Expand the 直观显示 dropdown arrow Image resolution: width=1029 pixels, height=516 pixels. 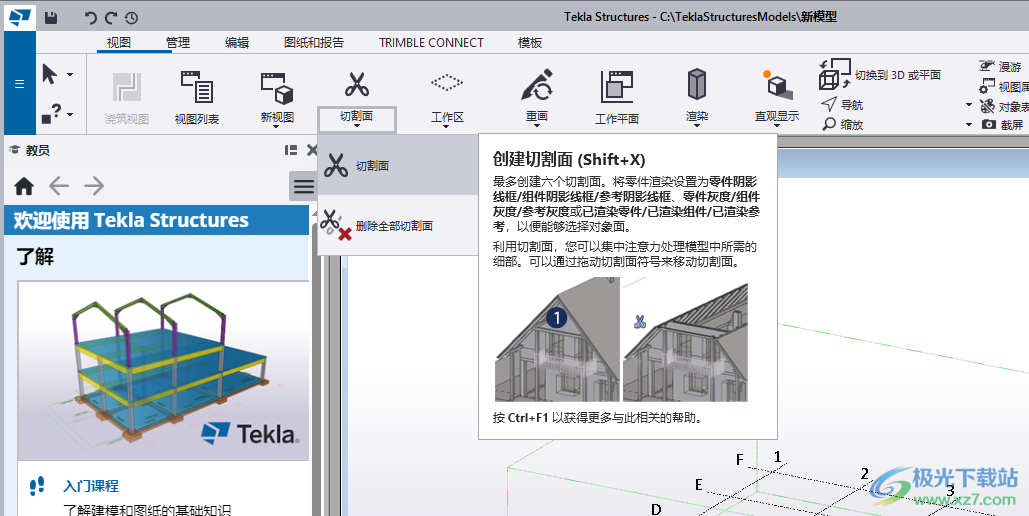[x=777, y=126]
